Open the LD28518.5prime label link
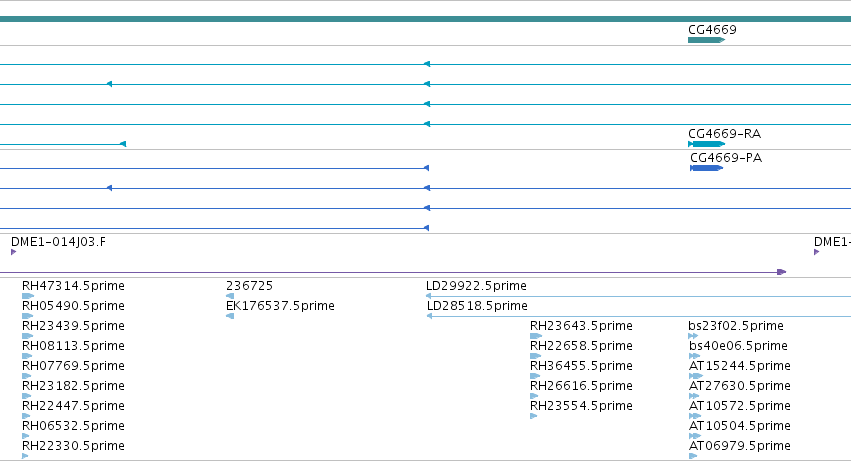 [x=477, y=306]
